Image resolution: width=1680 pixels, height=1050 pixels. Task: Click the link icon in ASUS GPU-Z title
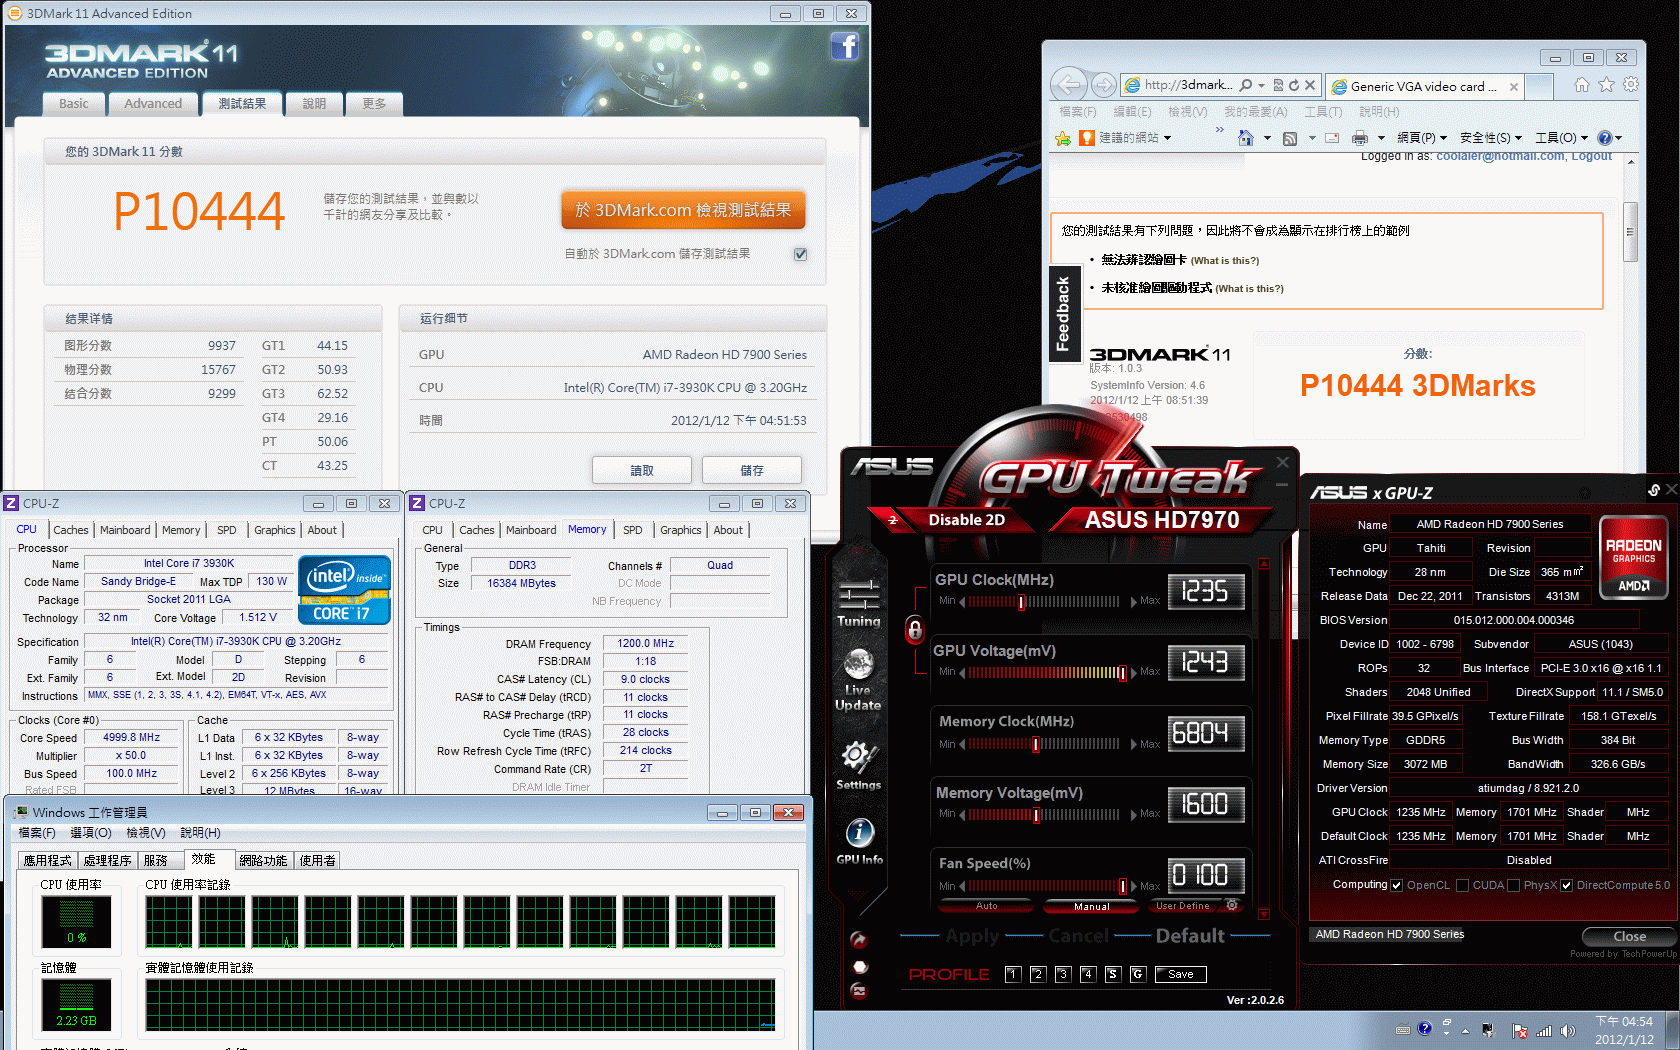pos(1654,490)
